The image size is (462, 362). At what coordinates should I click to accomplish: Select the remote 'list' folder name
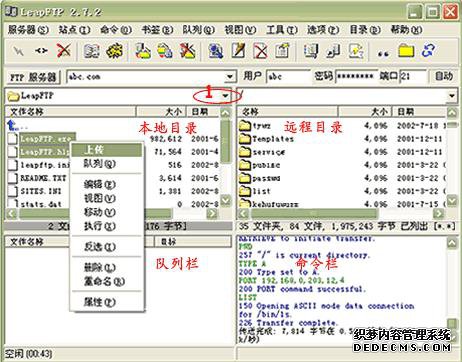pos(261,191)
